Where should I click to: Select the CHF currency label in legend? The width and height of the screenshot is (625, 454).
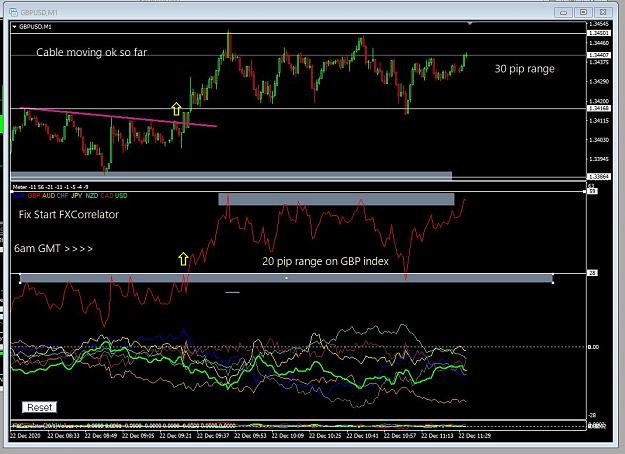pyautogui.click(x=63, y=196)
